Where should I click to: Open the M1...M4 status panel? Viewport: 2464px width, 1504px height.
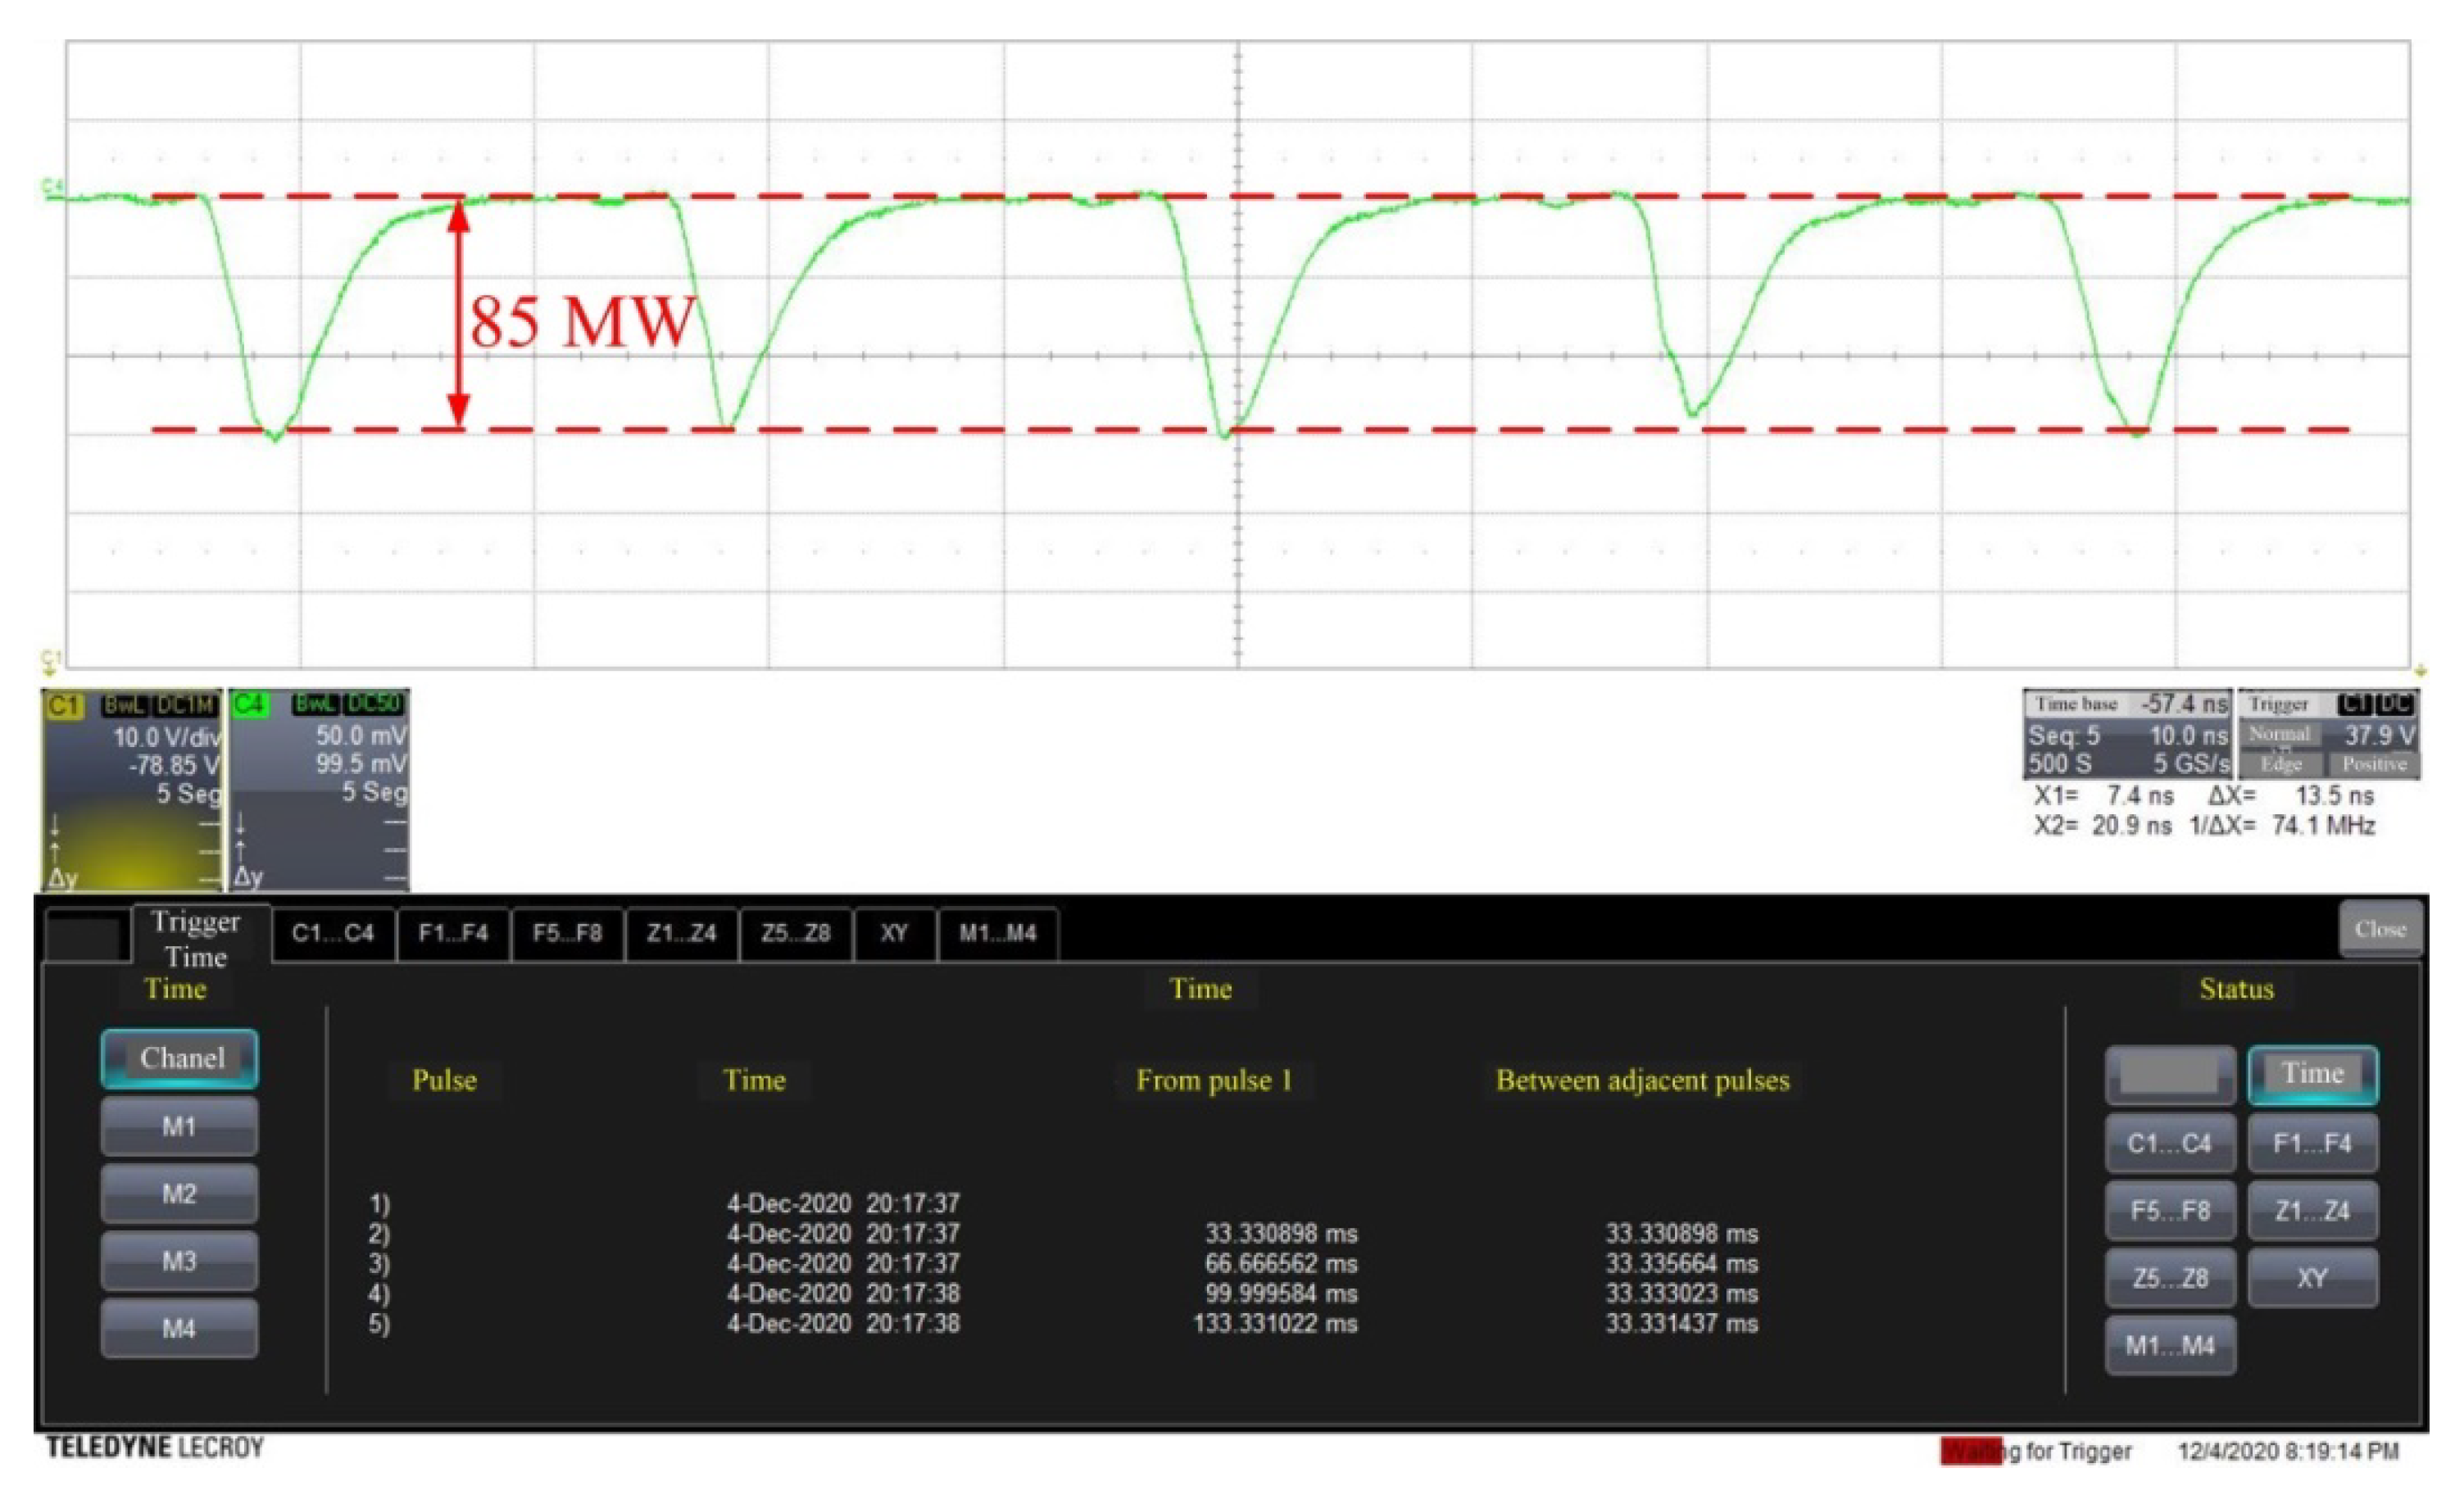(2170, 1345)
